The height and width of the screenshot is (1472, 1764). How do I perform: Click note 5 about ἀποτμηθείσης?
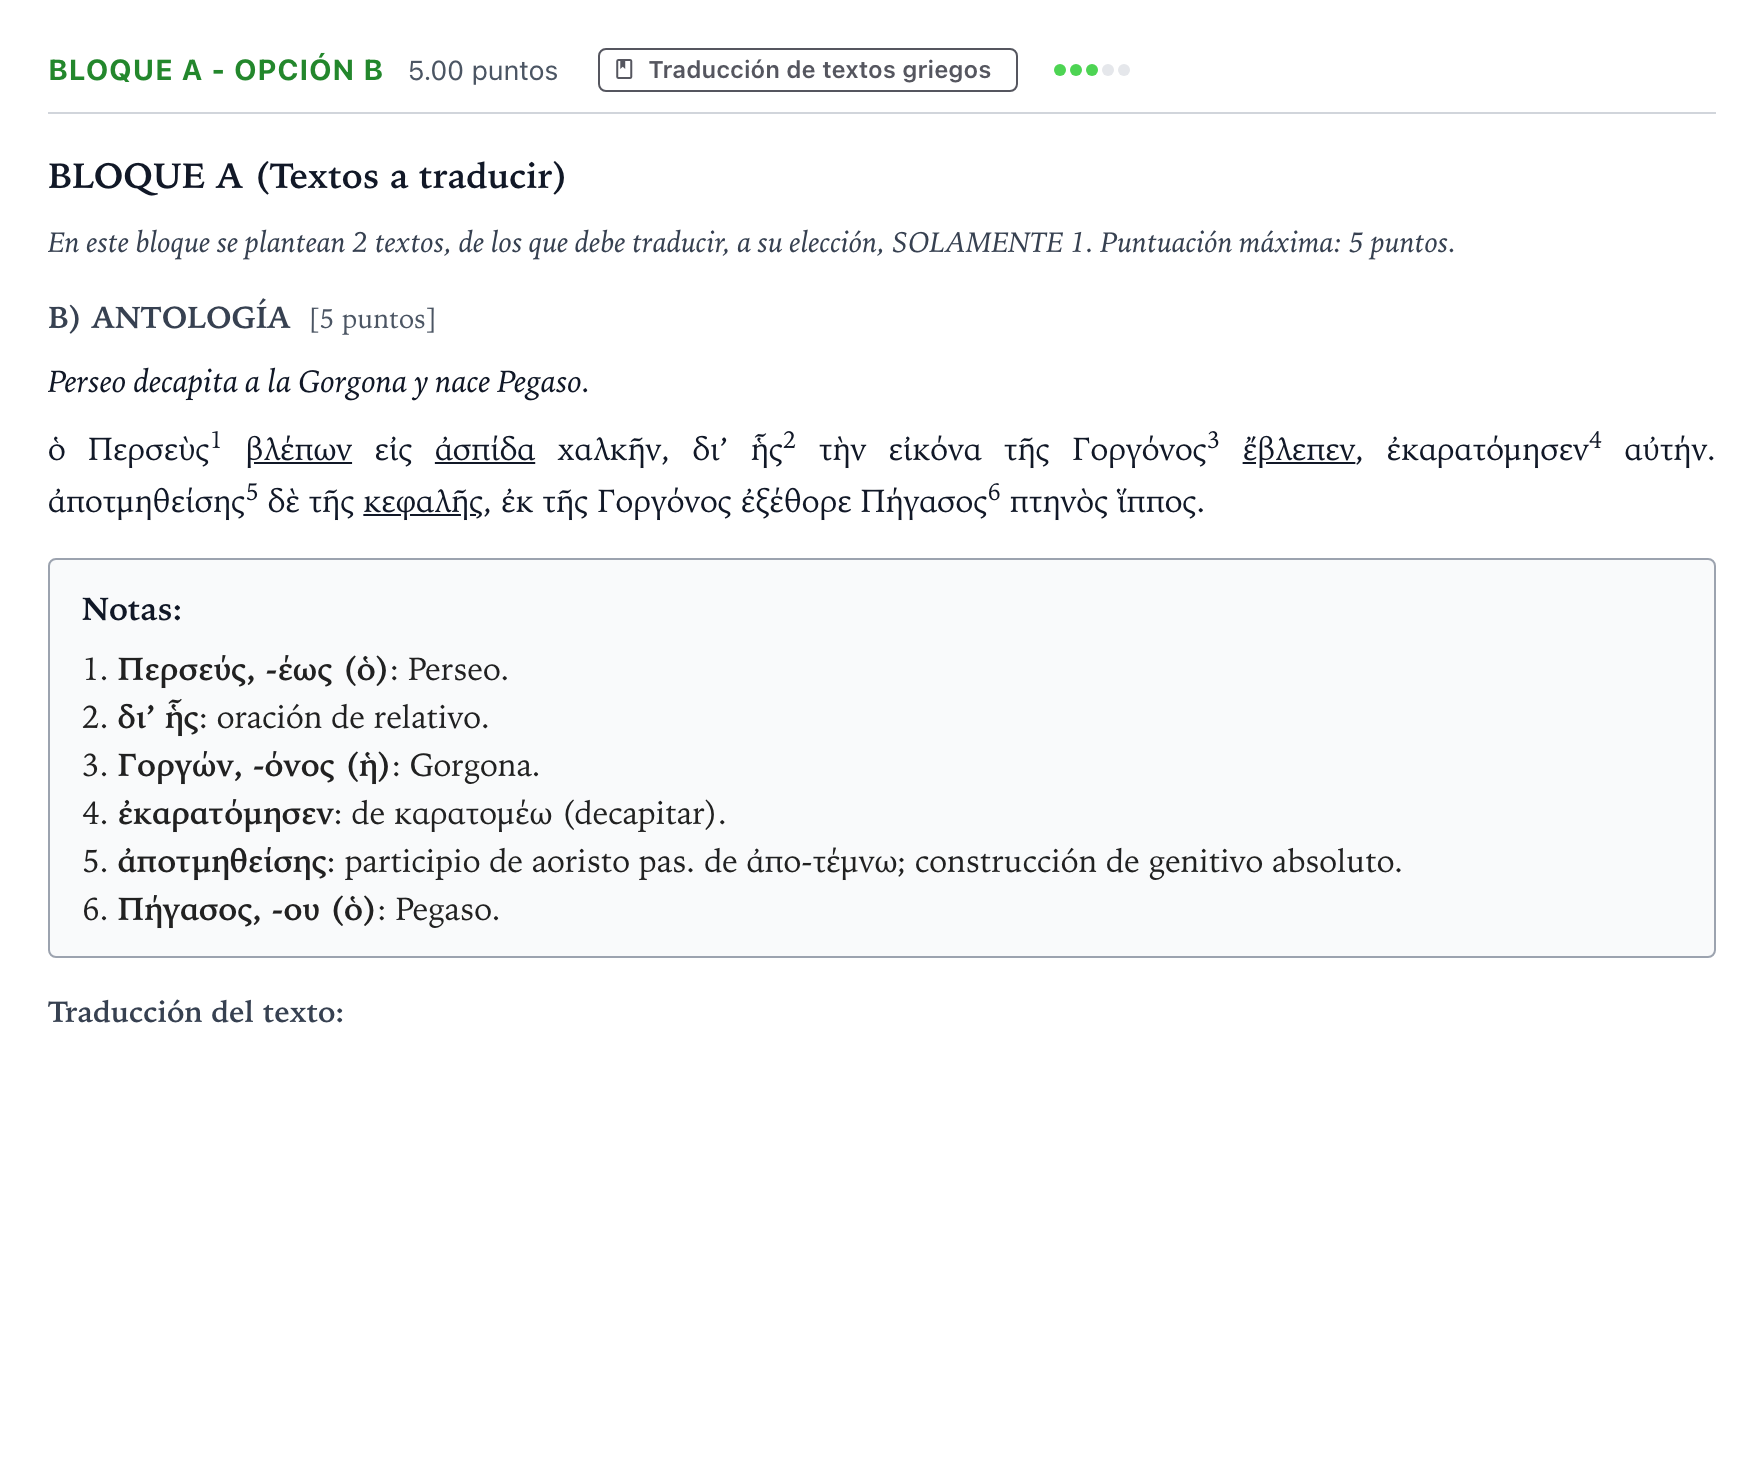pos(742,861)
